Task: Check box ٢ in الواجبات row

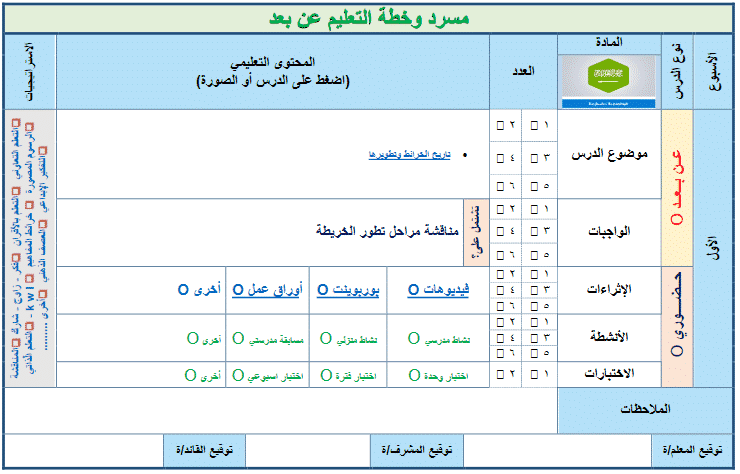Action: [500, 209]
